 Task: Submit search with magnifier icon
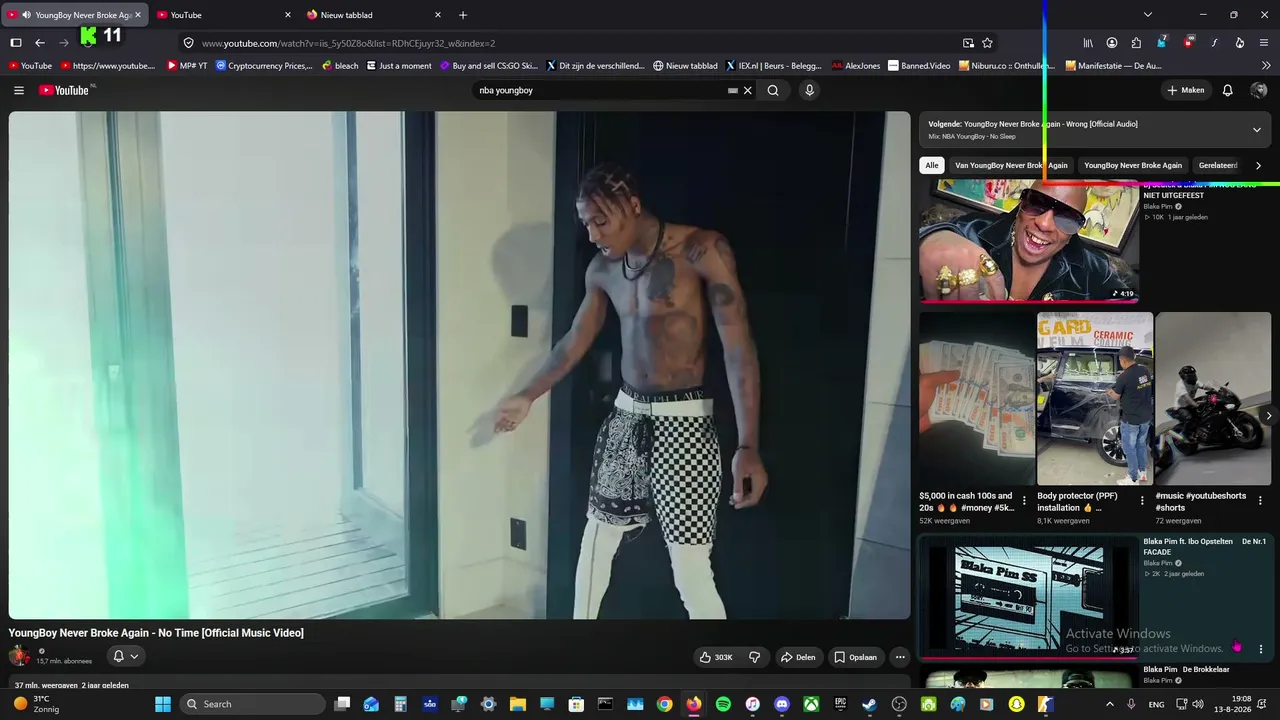[773, 90]
